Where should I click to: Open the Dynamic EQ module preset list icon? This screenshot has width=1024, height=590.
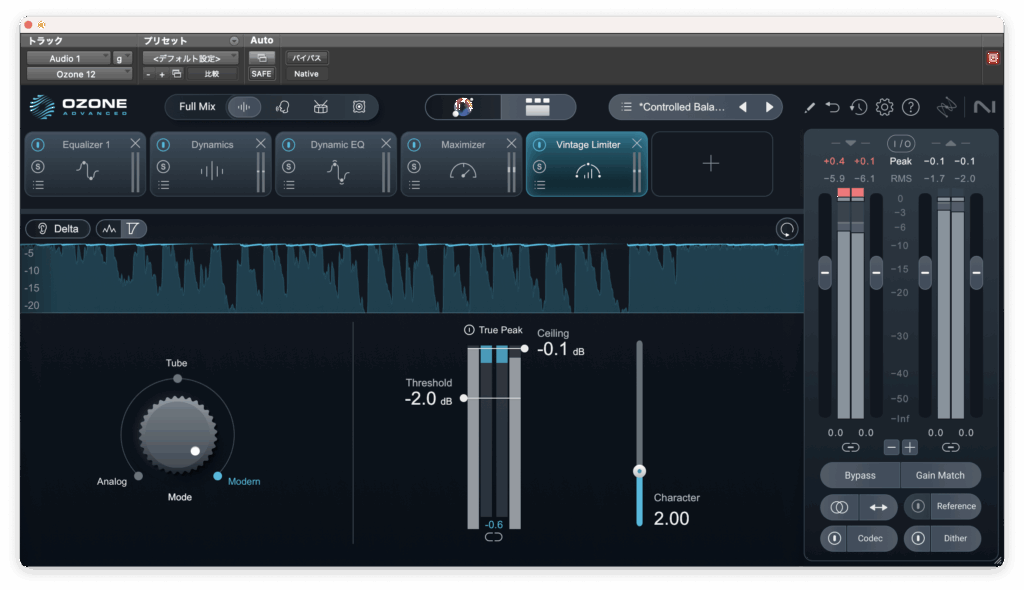tap(288, 185)
